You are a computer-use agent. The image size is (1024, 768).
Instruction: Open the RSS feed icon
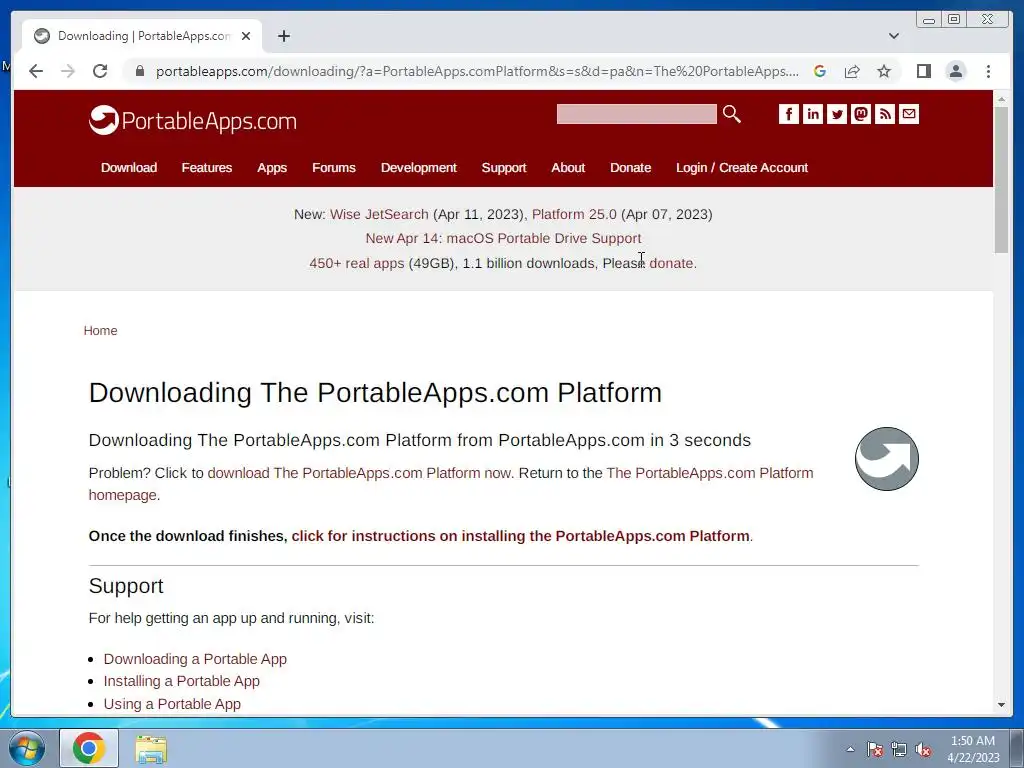point(885,114)
